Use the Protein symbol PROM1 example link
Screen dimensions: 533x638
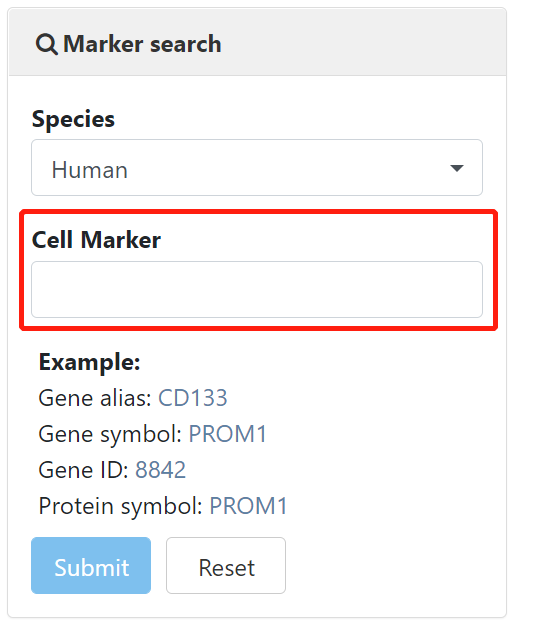pos(248,506)
